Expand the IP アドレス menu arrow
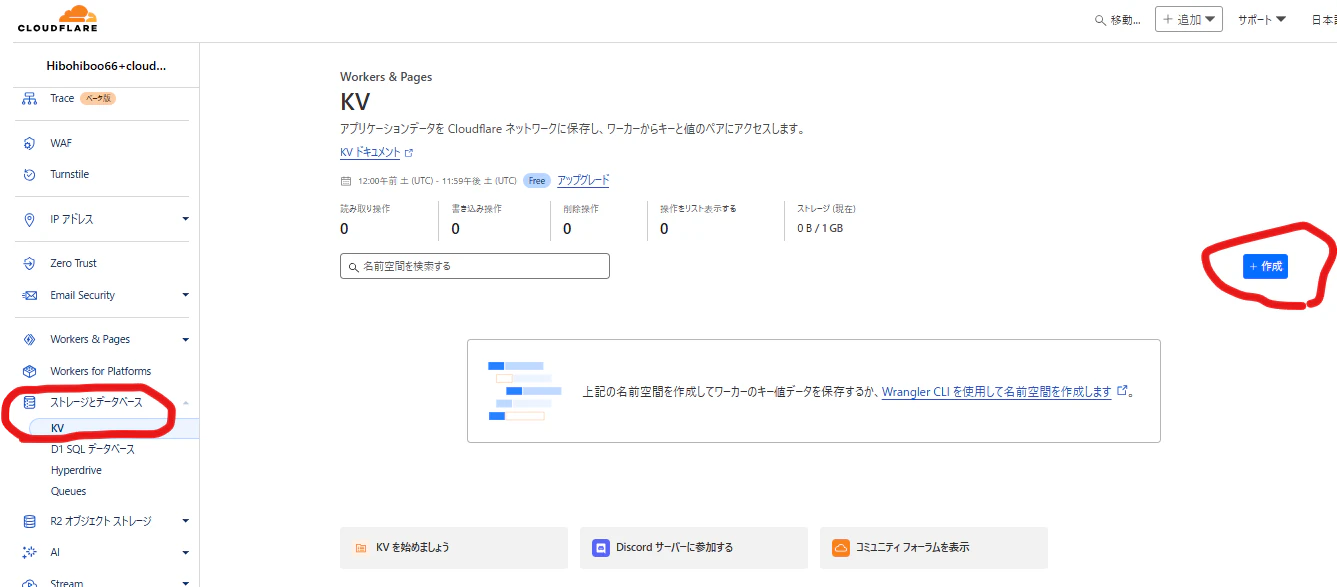Image resolution: width=1339 pixels, height=587 pixels. 185,219
